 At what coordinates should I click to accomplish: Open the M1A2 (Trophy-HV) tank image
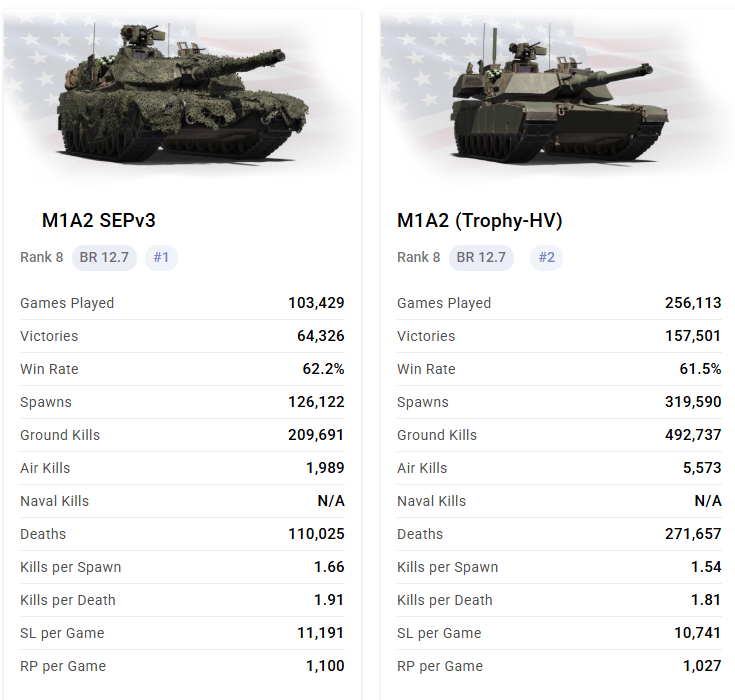[558, 94]
